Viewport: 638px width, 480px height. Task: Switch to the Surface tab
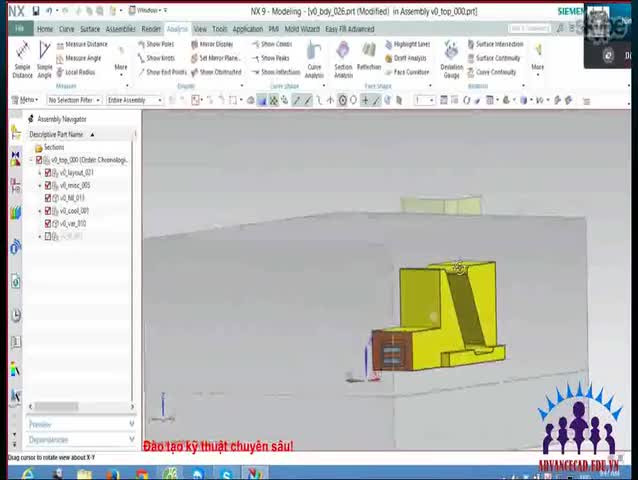[90, 29]
